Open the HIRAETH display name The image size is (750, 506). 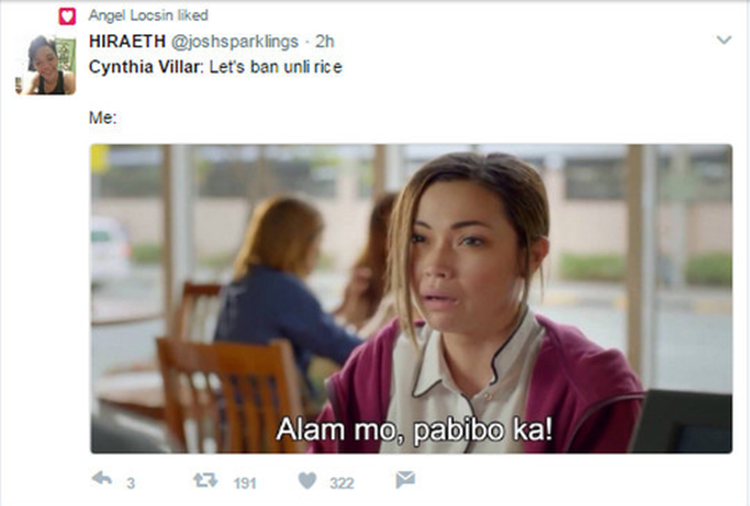click(127, 41)
